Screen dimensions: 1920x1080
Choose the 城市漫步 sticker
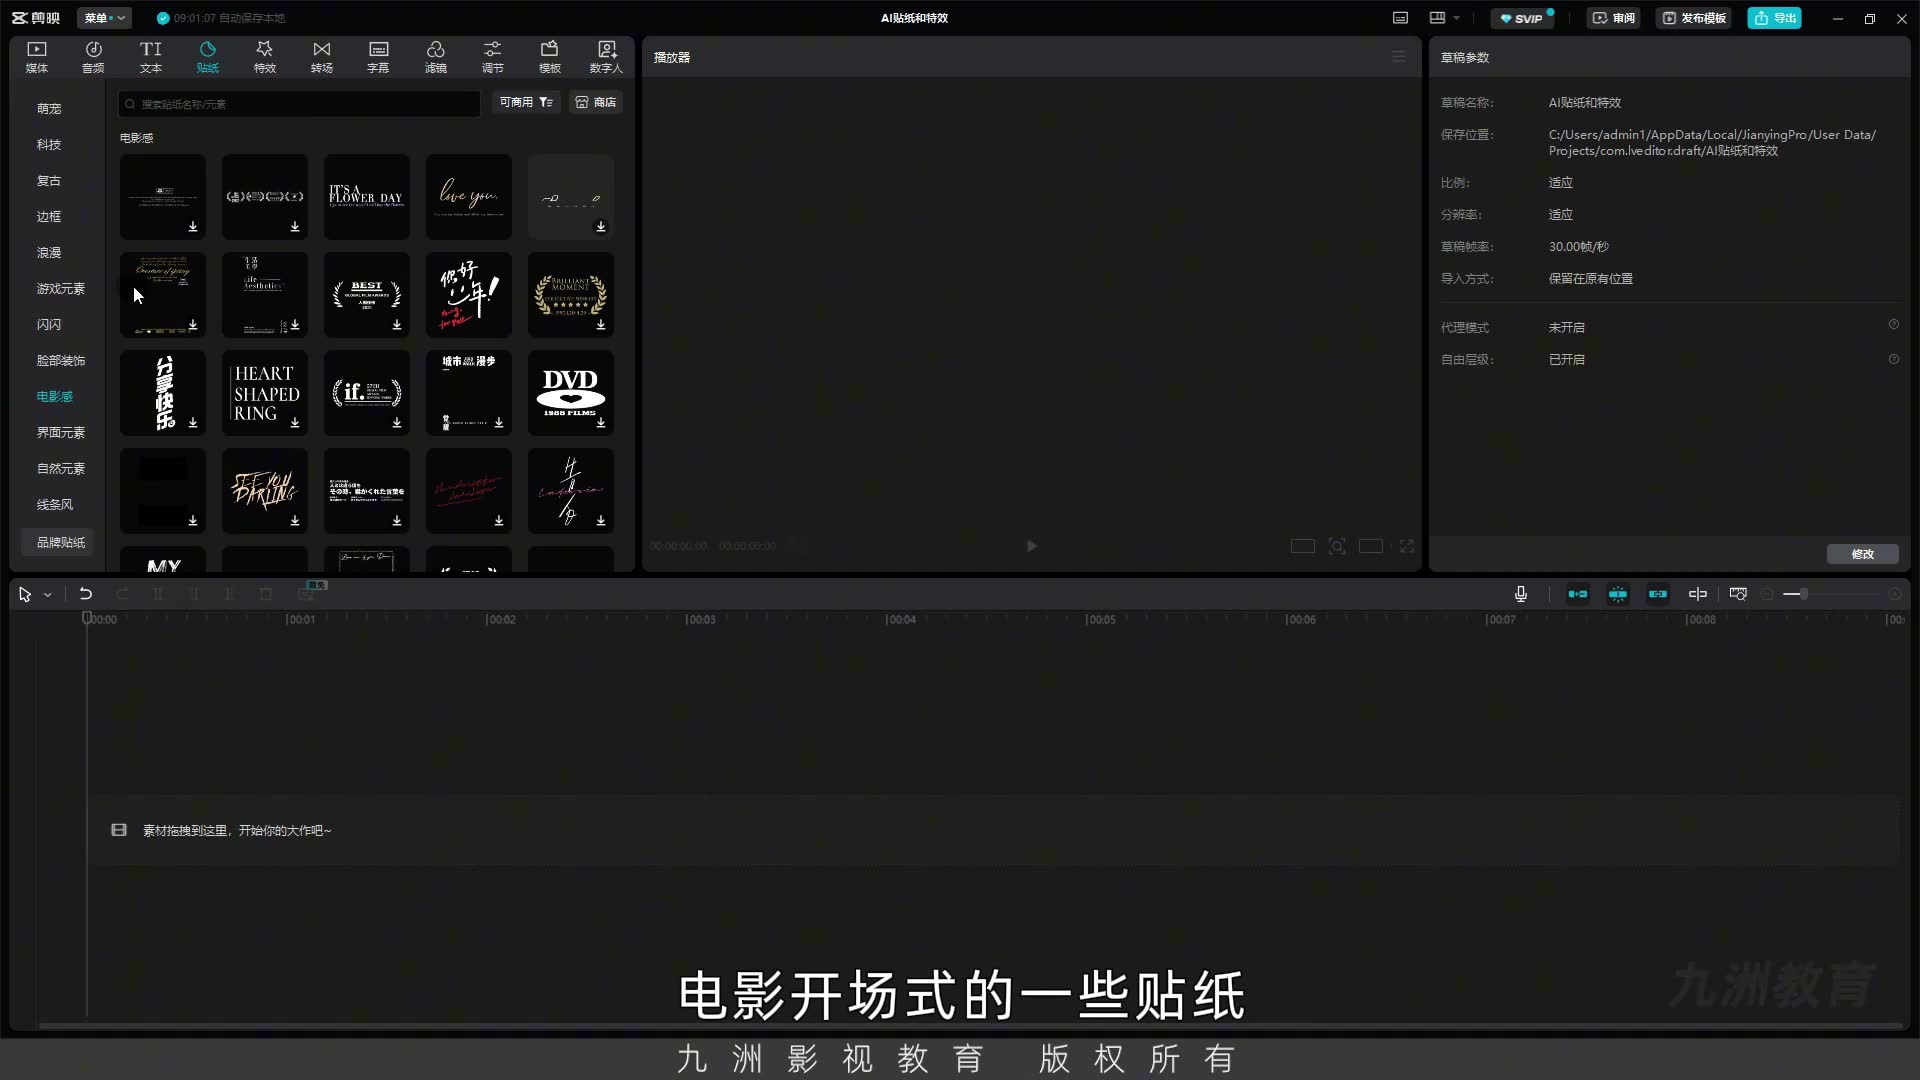469,392
